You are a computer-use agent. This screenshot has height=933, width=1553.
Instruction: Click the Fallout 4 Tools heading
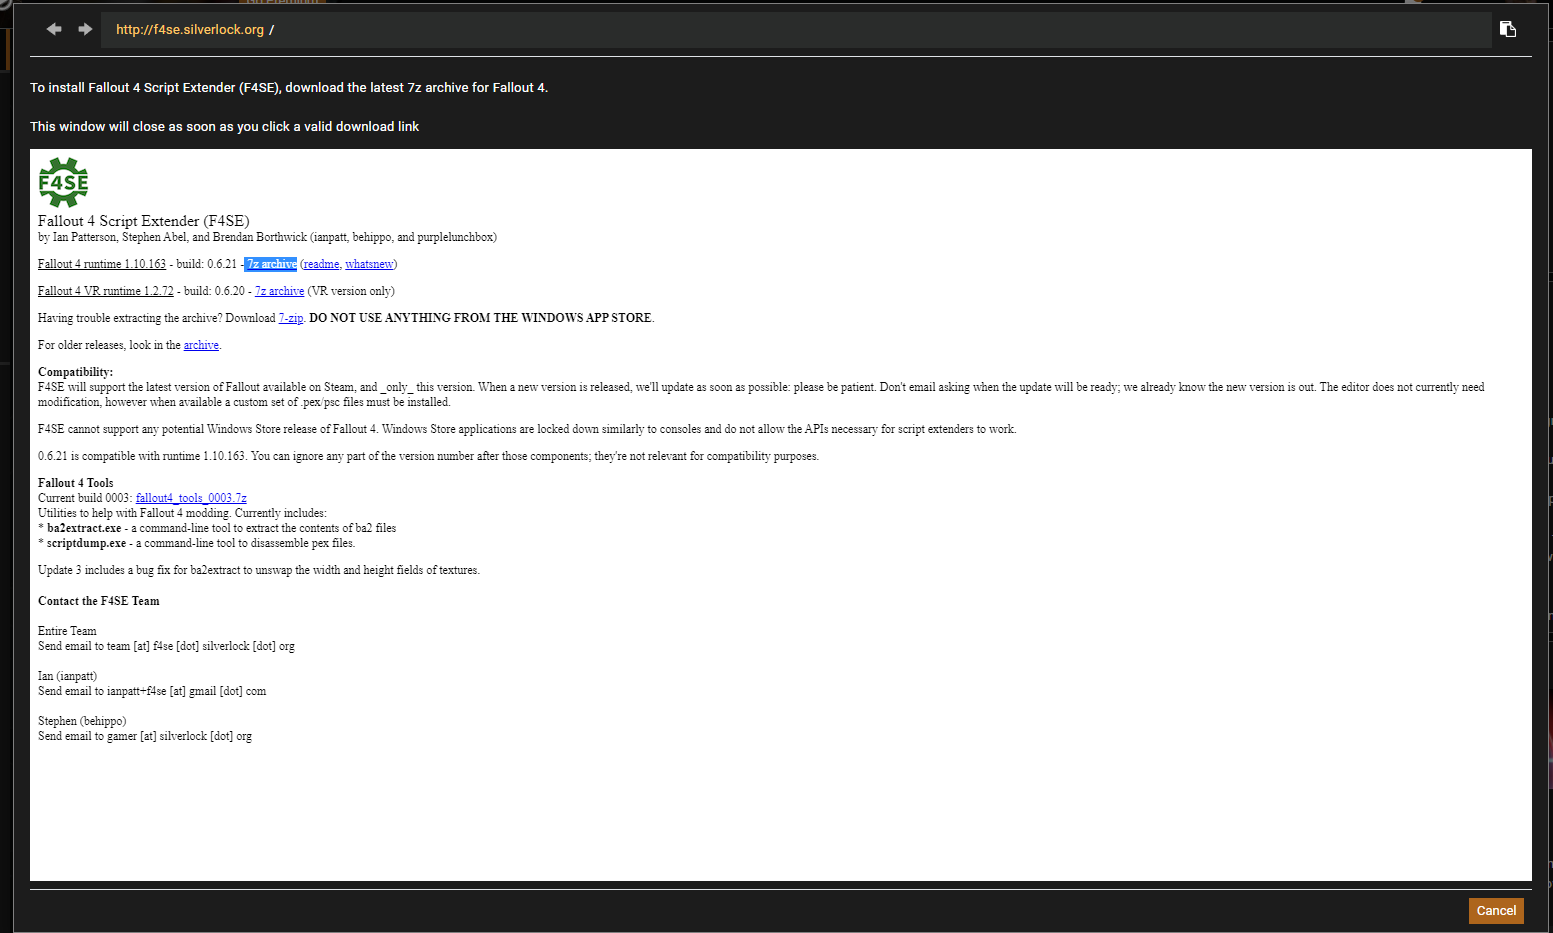click(x=76, y=483)
